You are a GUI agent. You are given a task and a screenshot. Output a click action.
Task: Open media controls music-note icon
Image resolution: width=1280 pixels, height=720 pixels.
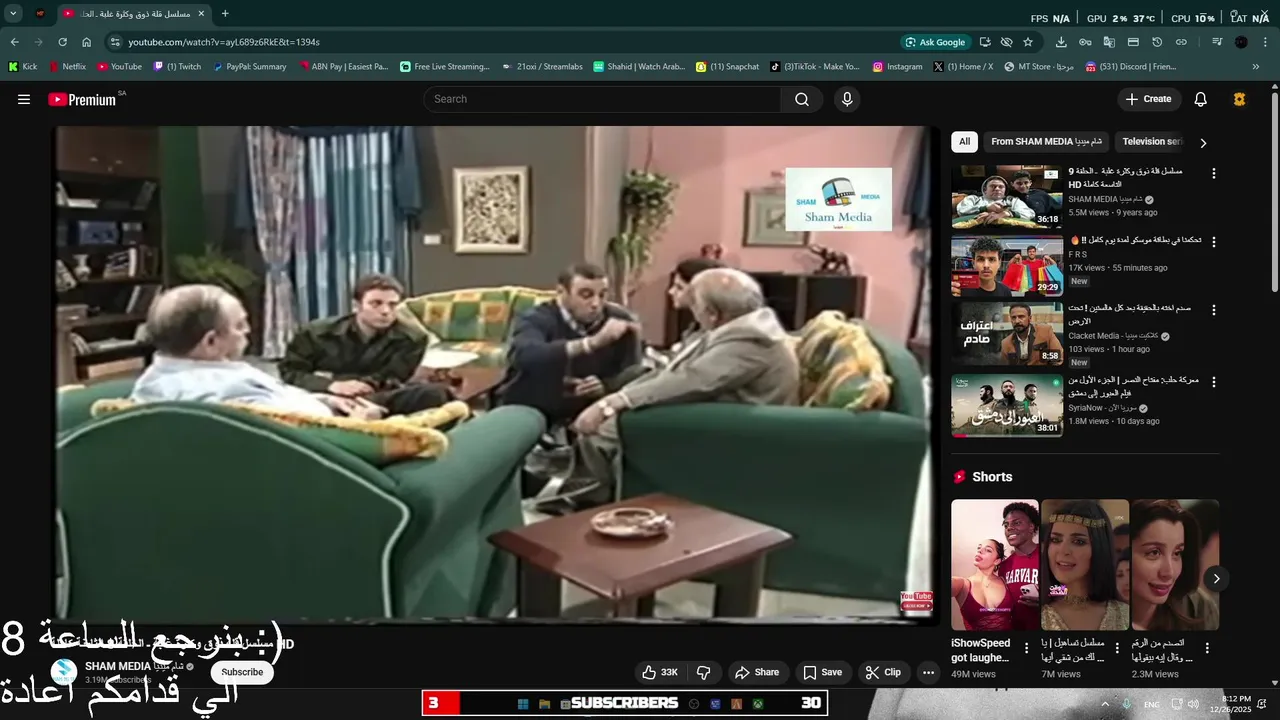click(1217, 42)
